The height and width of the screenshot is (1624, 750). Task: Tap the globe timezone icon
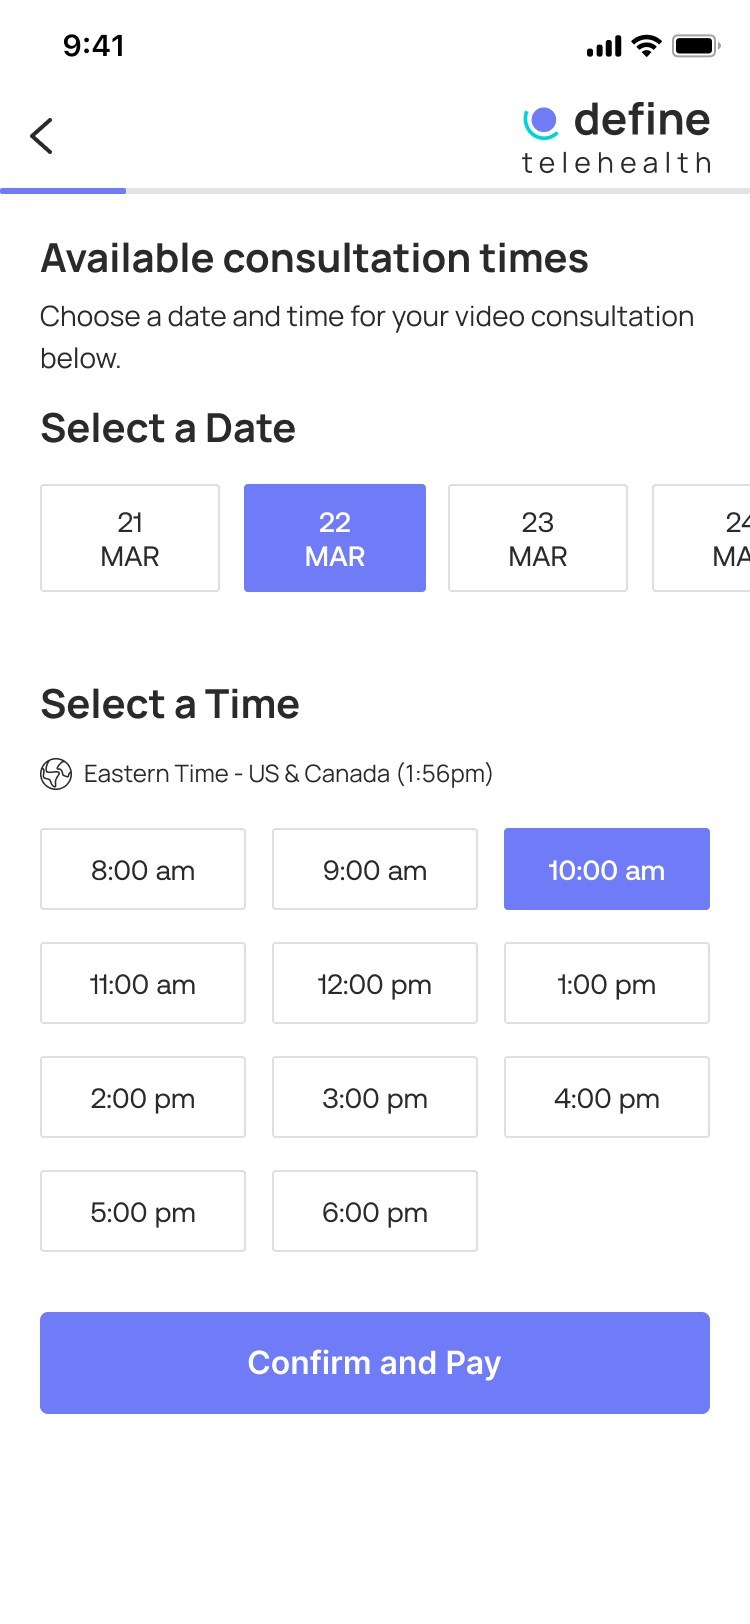pos(56,774)
